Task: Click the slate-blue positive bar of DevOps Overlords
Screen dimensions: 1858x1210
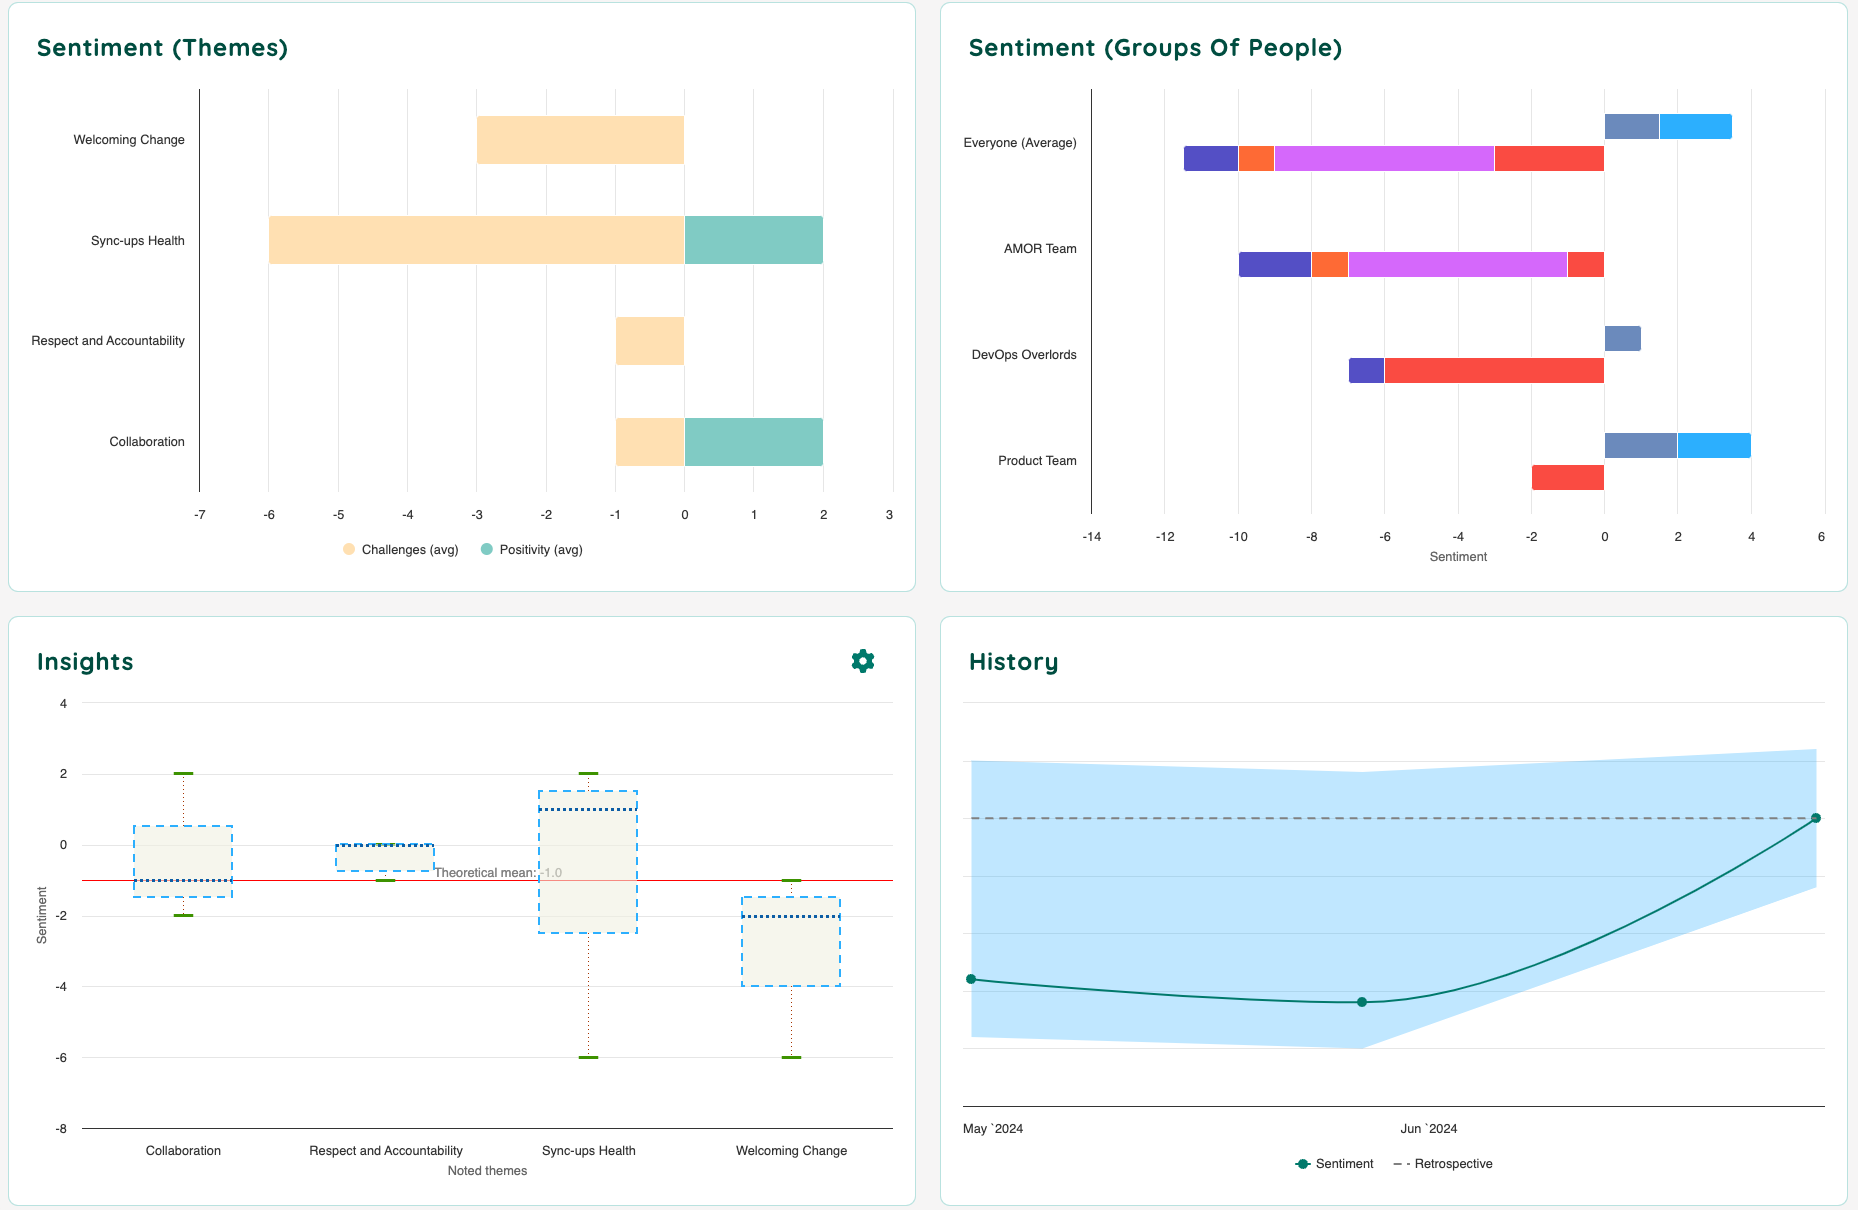Action: [1623, 338]
